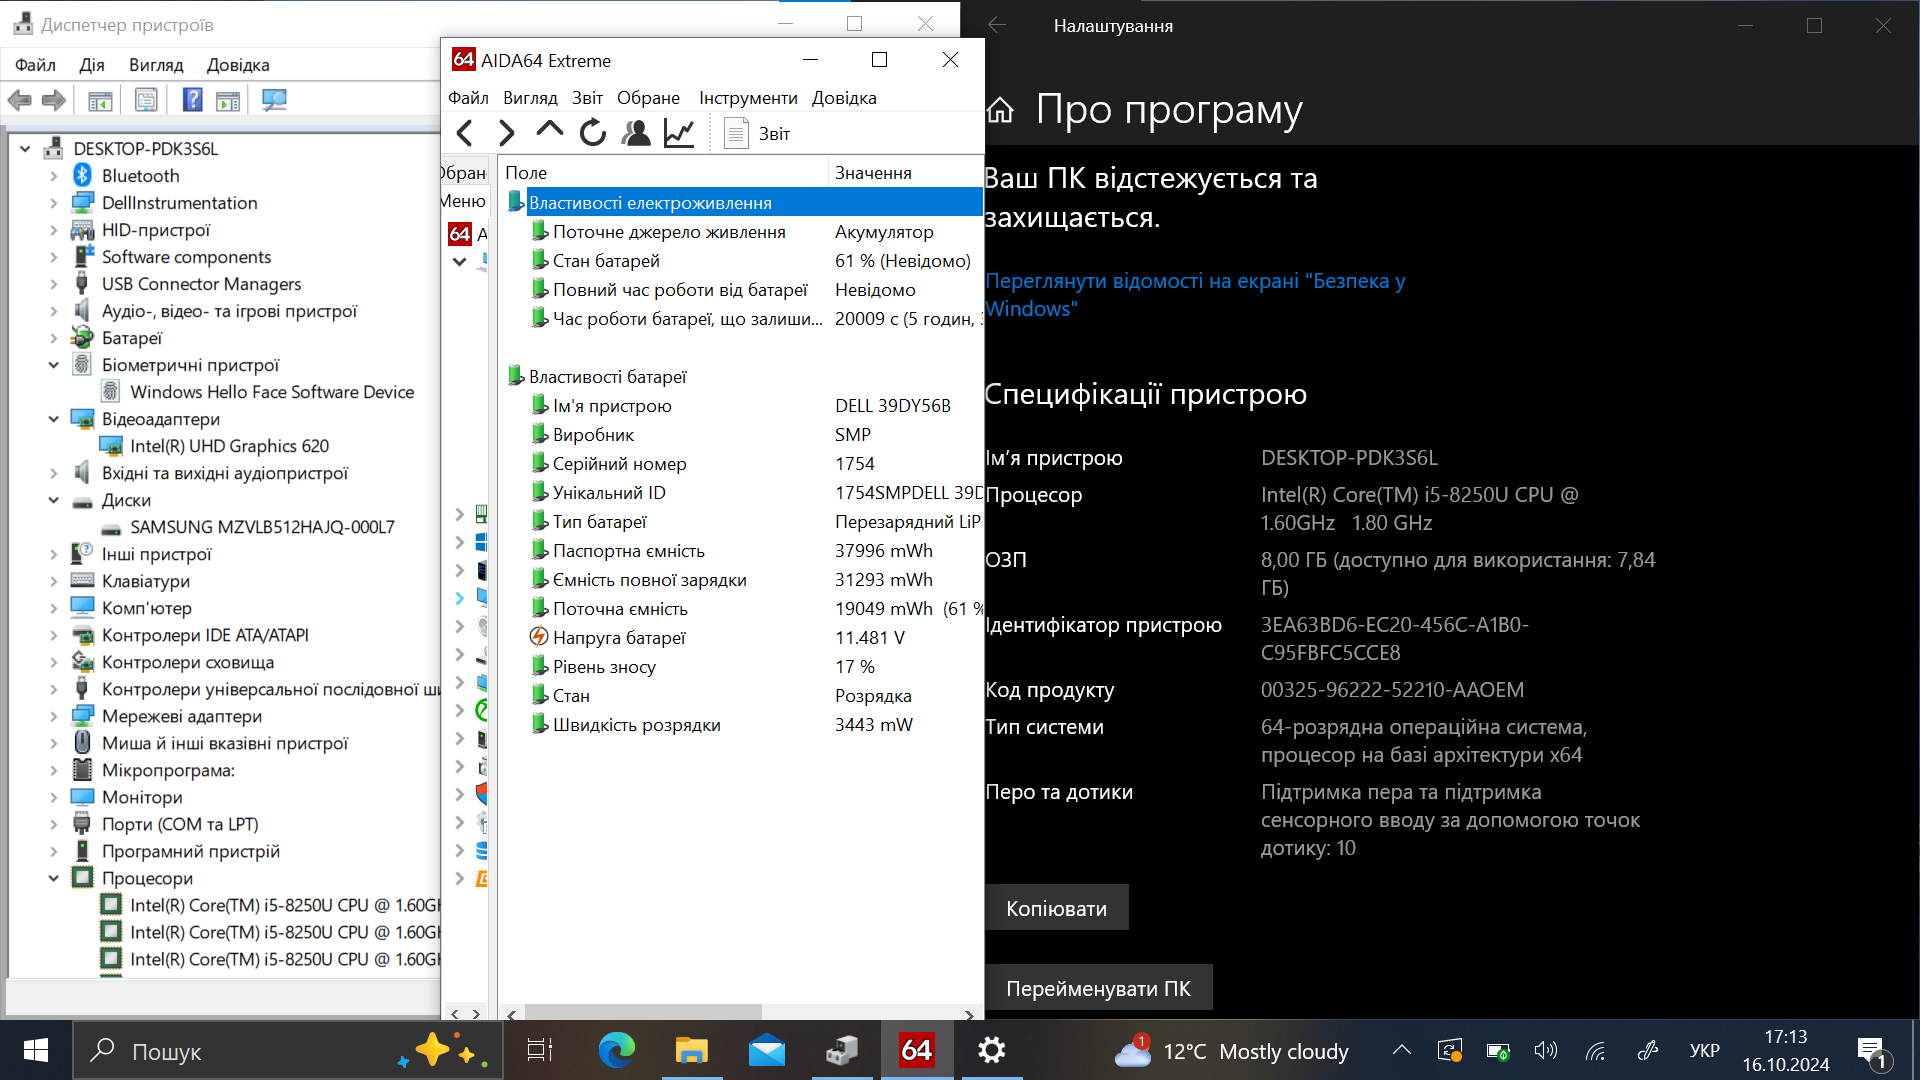Open AIDA64 user/favorites icon in toolbar
Viewport: 1920px width, 1080px height.
(x=636, y=133)
